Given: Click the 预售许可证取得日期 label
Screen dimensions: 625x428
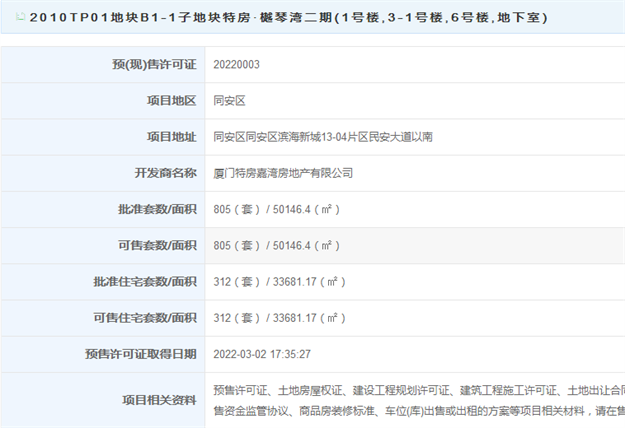Looking at the screenshot, I should (141, 354).
